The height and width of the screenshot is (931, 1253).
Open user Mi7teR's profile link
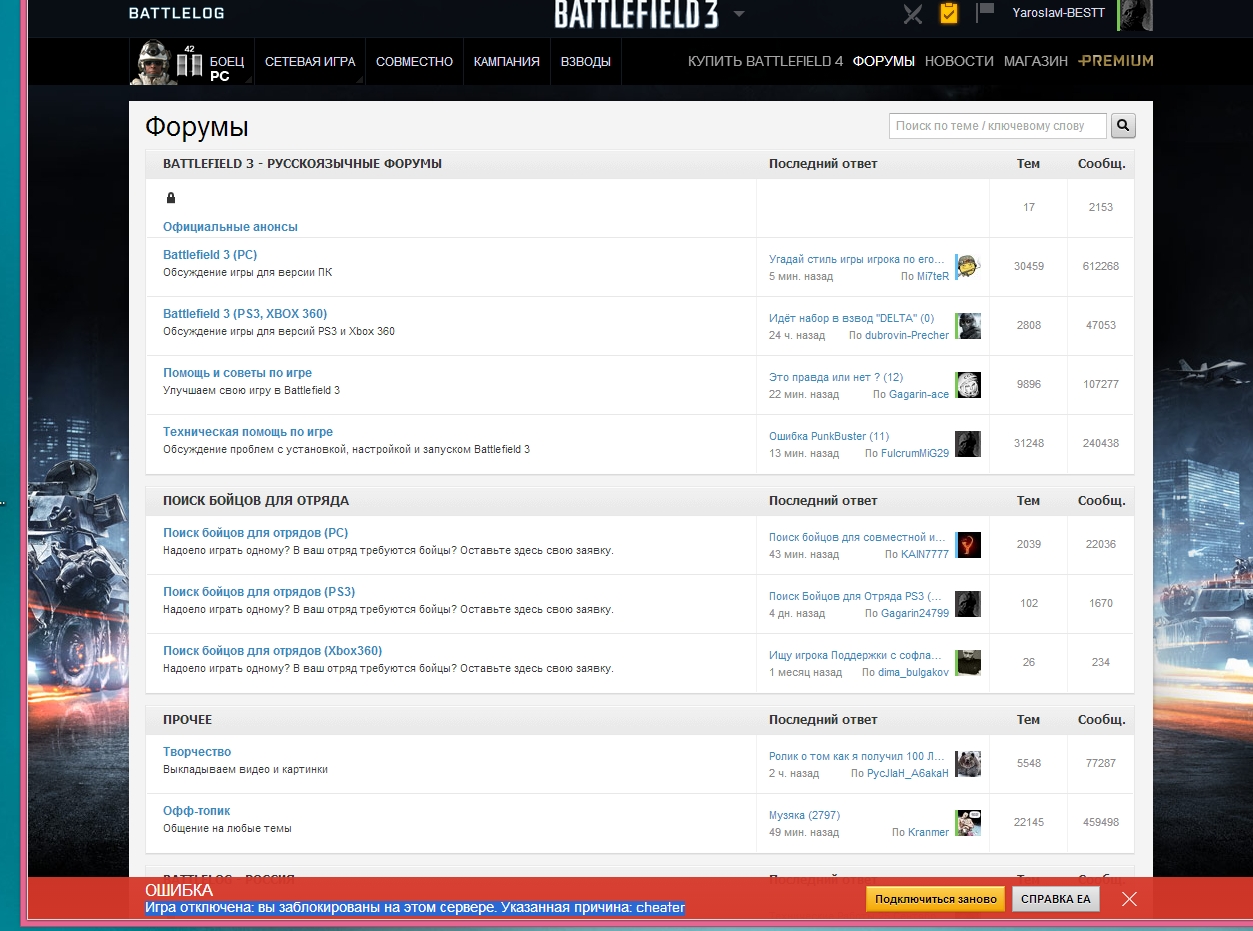933,276
